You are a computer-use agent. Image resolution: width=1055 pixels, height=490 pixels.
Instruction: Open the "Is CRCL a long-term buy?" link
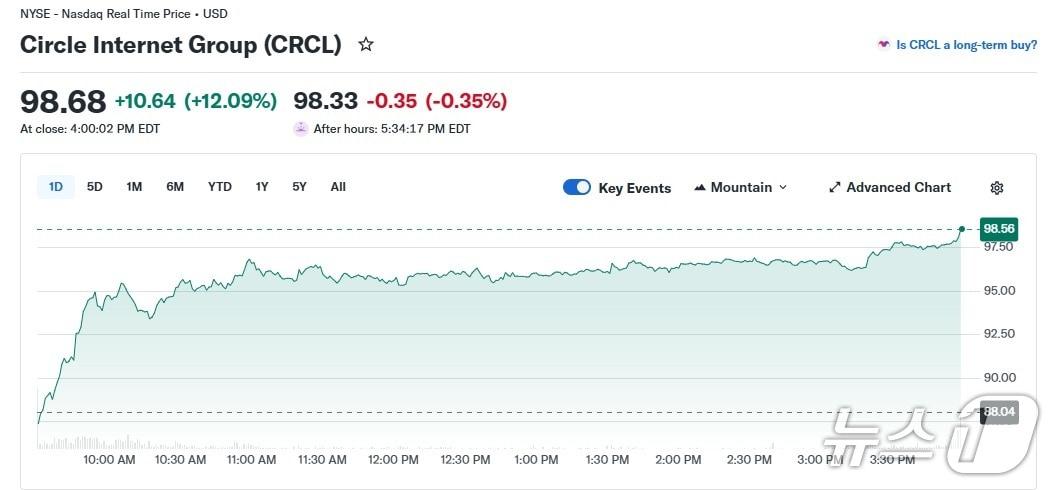966,45
